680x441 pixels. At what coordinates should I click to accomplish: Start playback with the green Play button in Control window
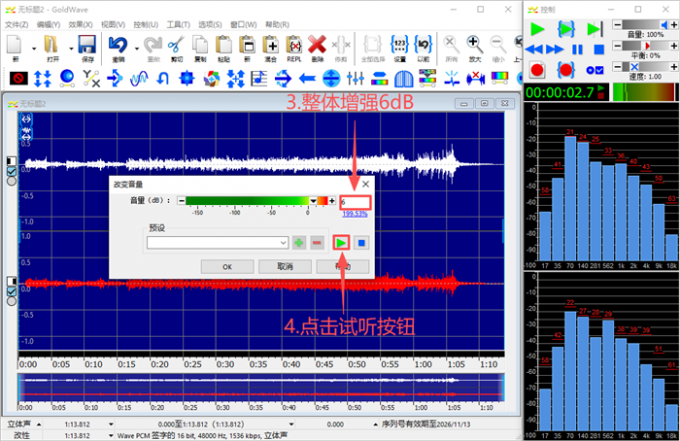coord(537,29)
